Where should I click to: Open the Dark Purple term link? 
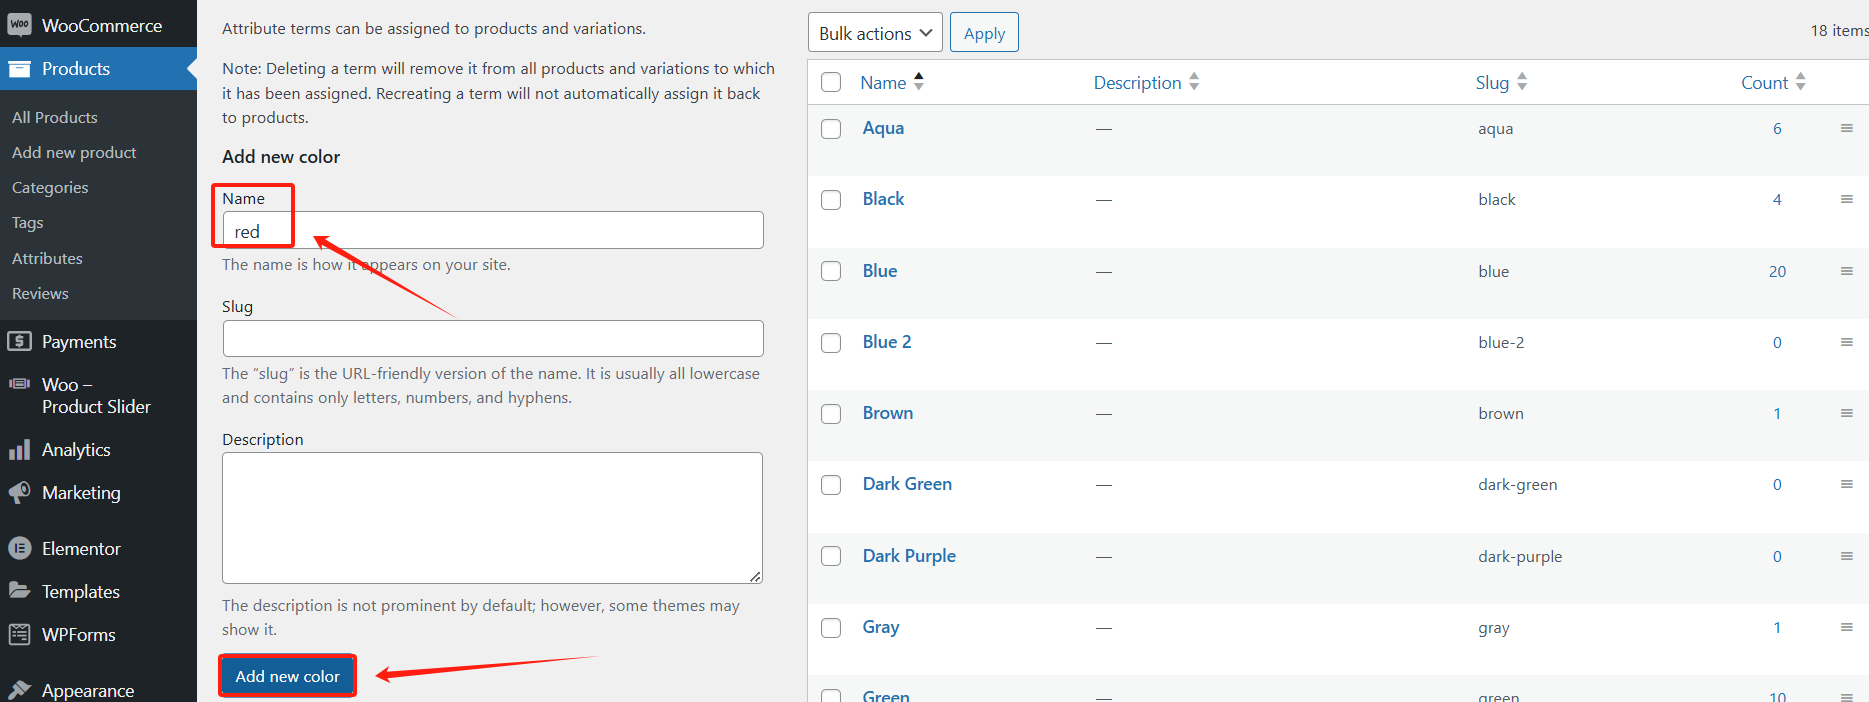point(909,556)
